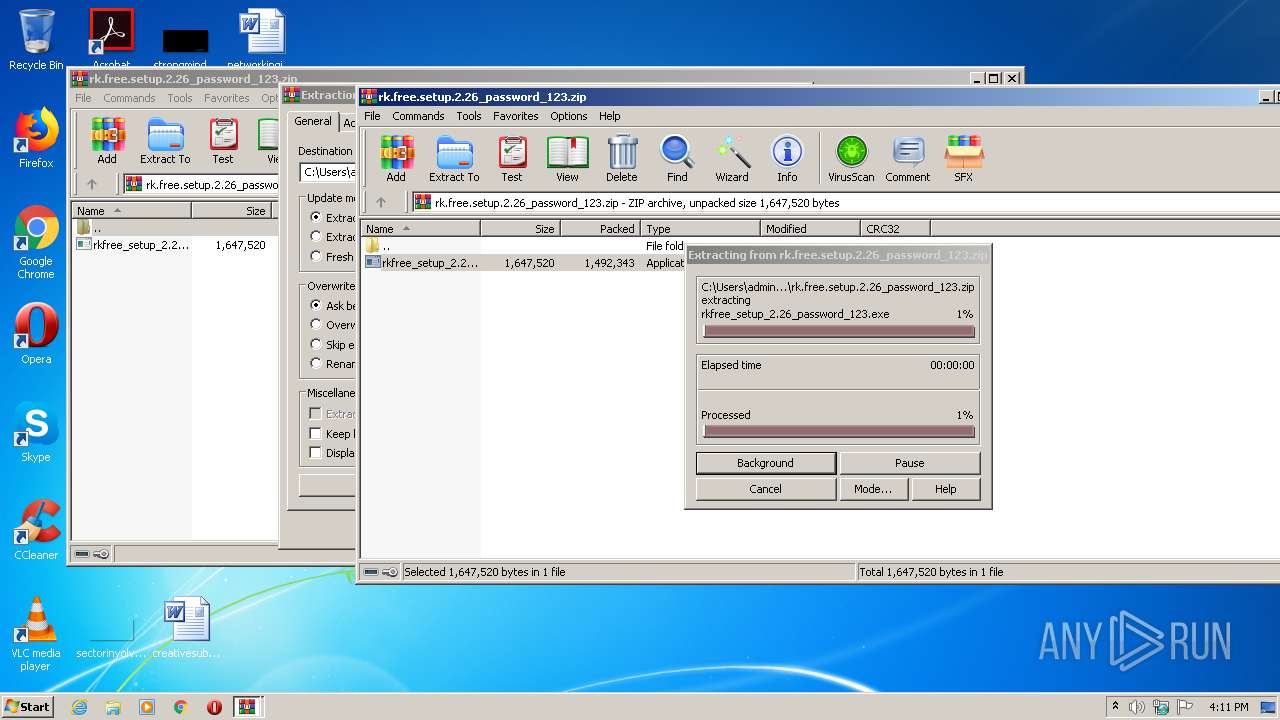Open Find tool in WinRAR toolbar
Viewport: 1280px width, 720px height.
pyautogui.click(x=677, y=159)
